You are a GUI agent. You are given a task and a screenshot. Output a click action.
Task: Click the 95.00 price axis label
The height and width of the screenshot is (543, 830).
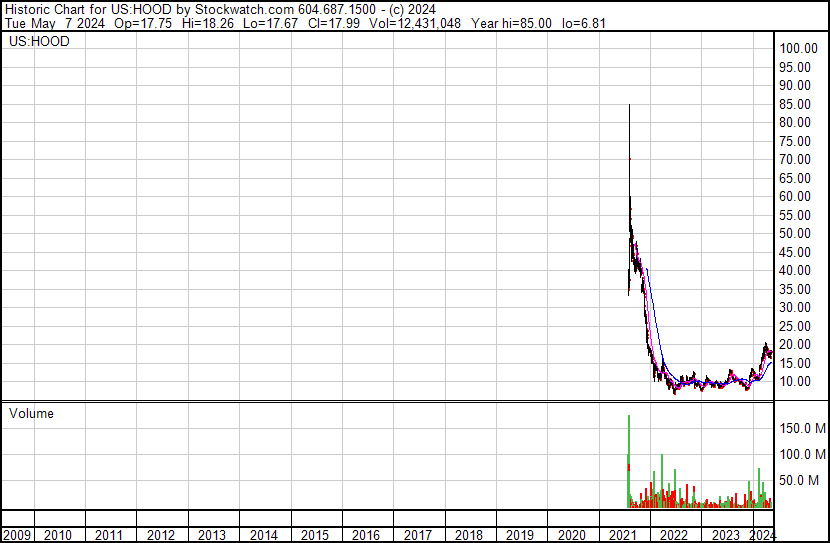(x=795, y=67)
